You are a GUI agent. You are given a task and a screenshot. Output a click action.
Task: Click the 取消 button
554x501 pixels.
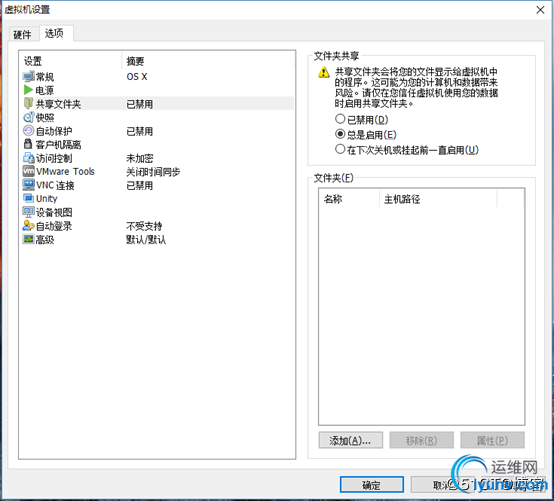click(442, 485)
